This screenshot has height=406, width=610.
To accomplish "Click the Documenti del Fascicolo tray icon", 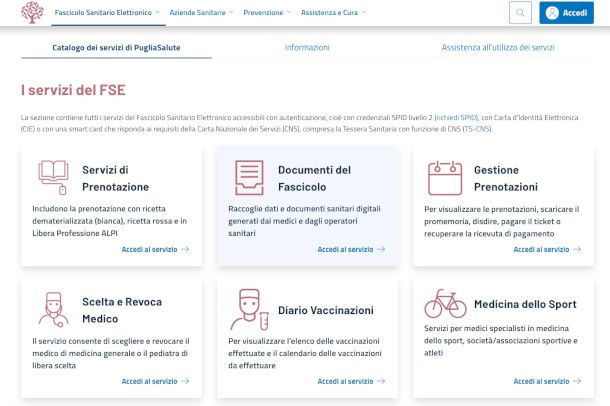I will coord(249,177).
